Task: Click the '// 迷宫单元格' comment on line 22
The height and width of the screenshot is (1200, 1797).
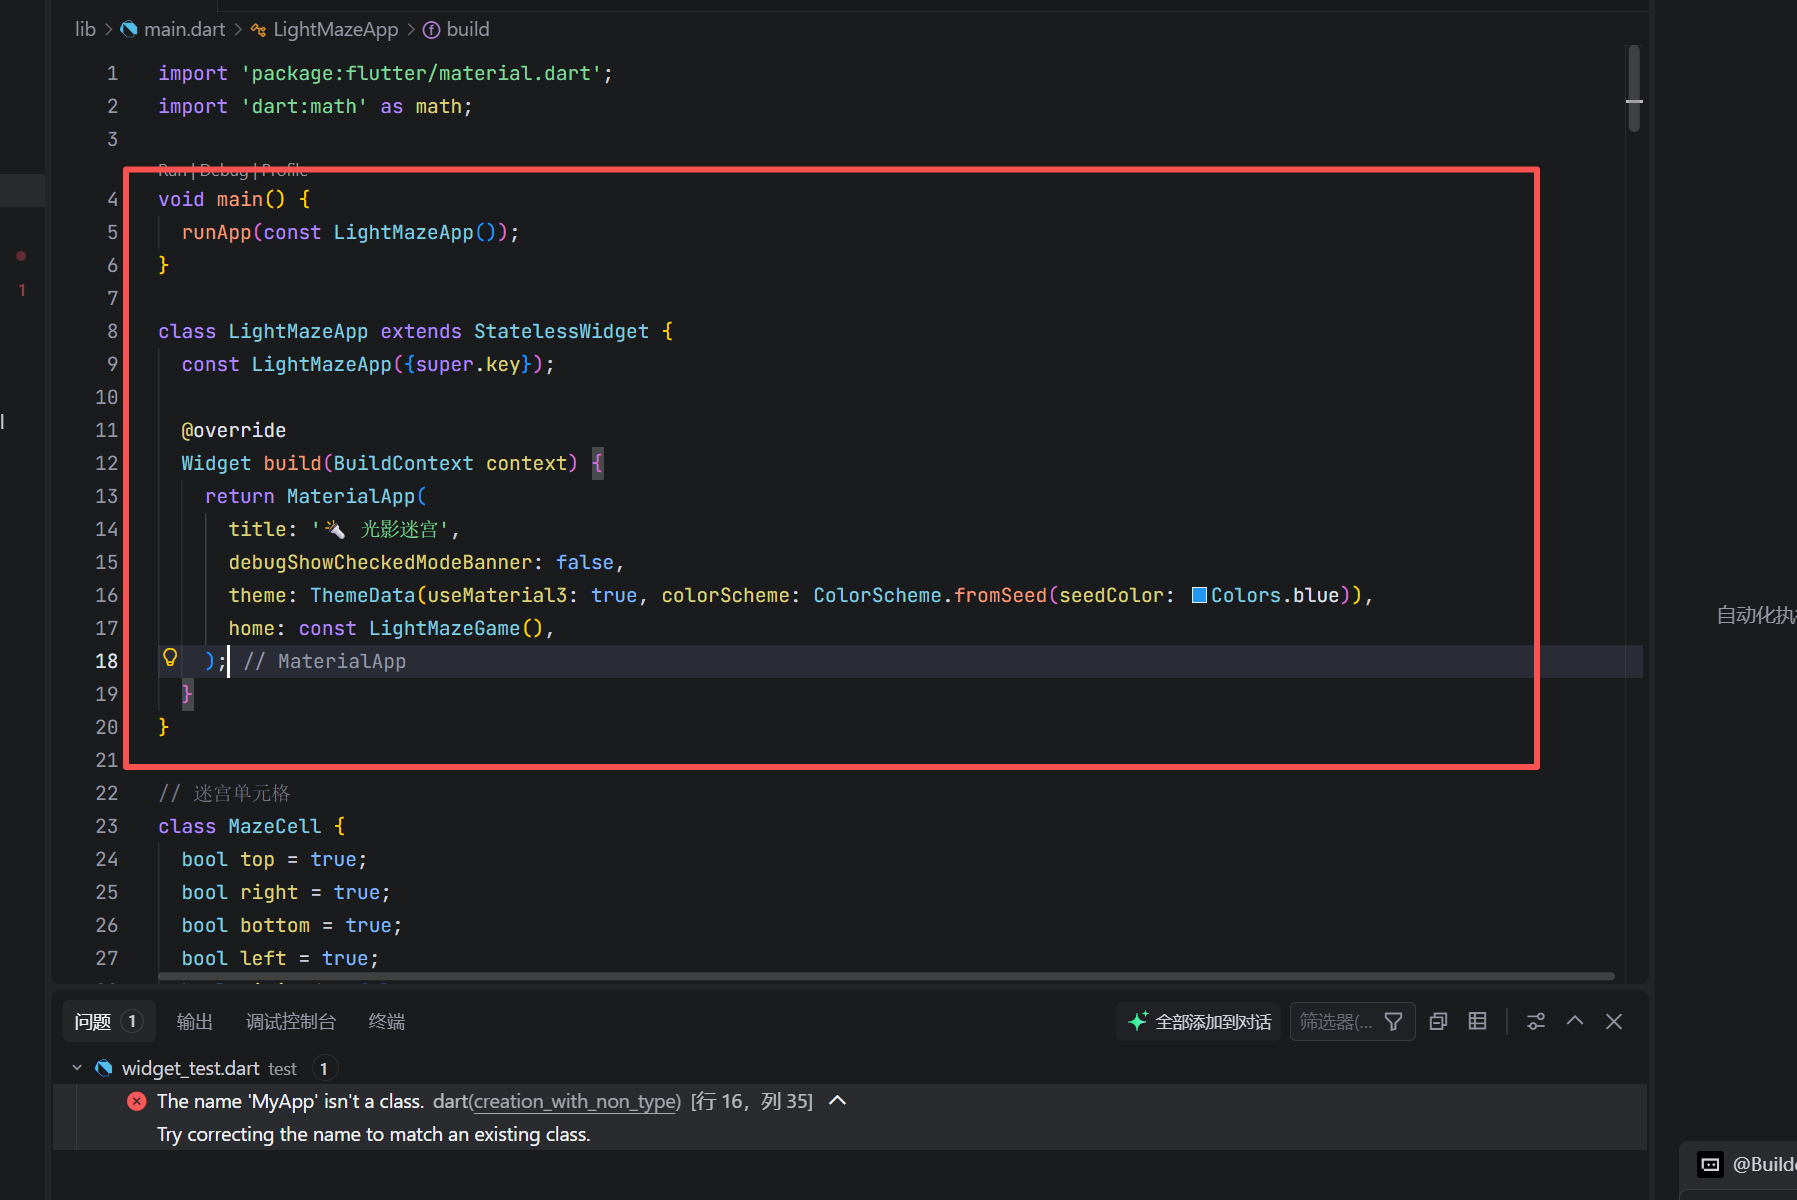Action: pyautogui.click(x=224, y=793)
